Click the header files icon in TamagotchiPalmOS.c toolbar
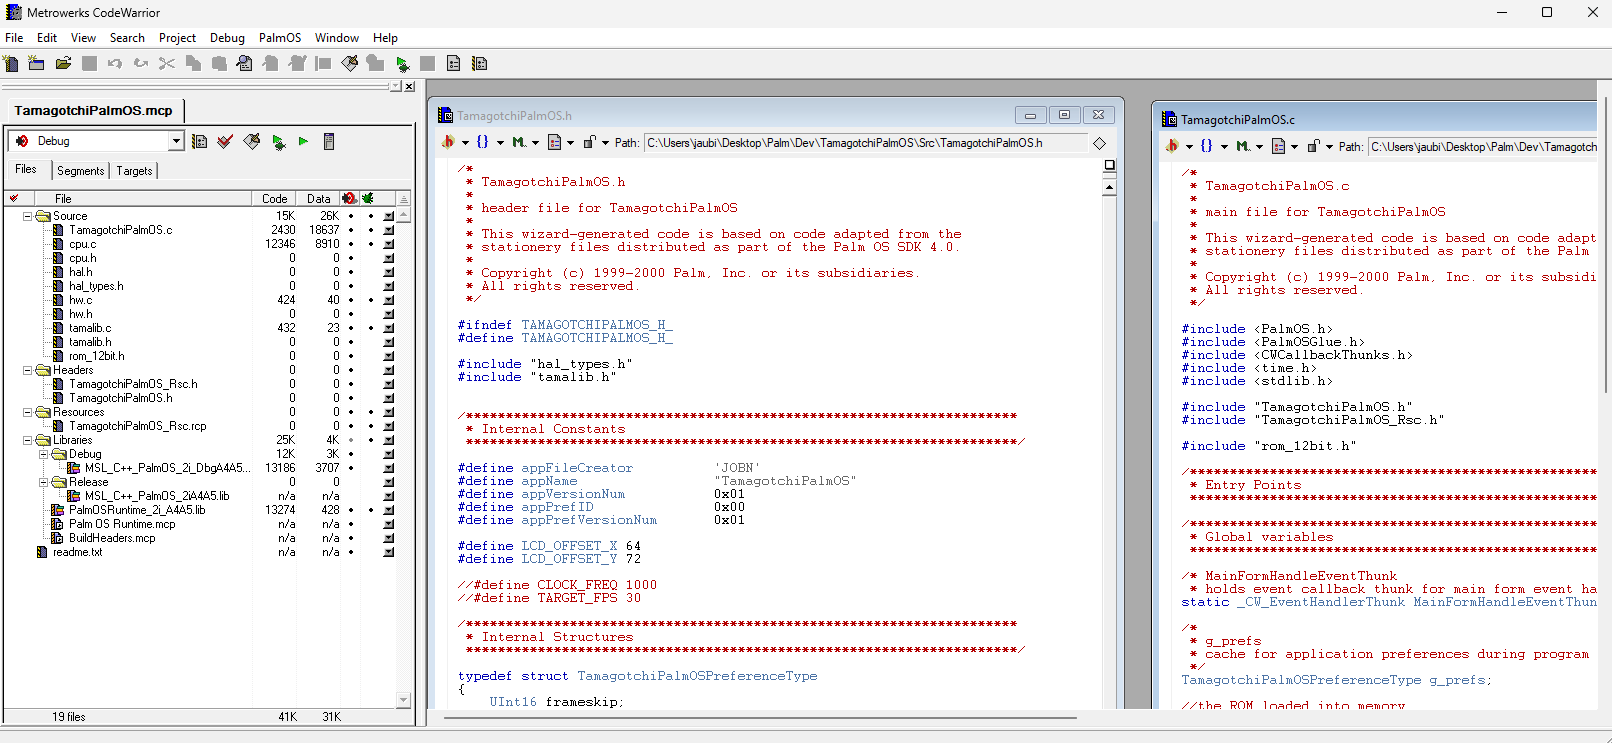The width and height of the screenshot is (1612, 743). point(1172,146)
